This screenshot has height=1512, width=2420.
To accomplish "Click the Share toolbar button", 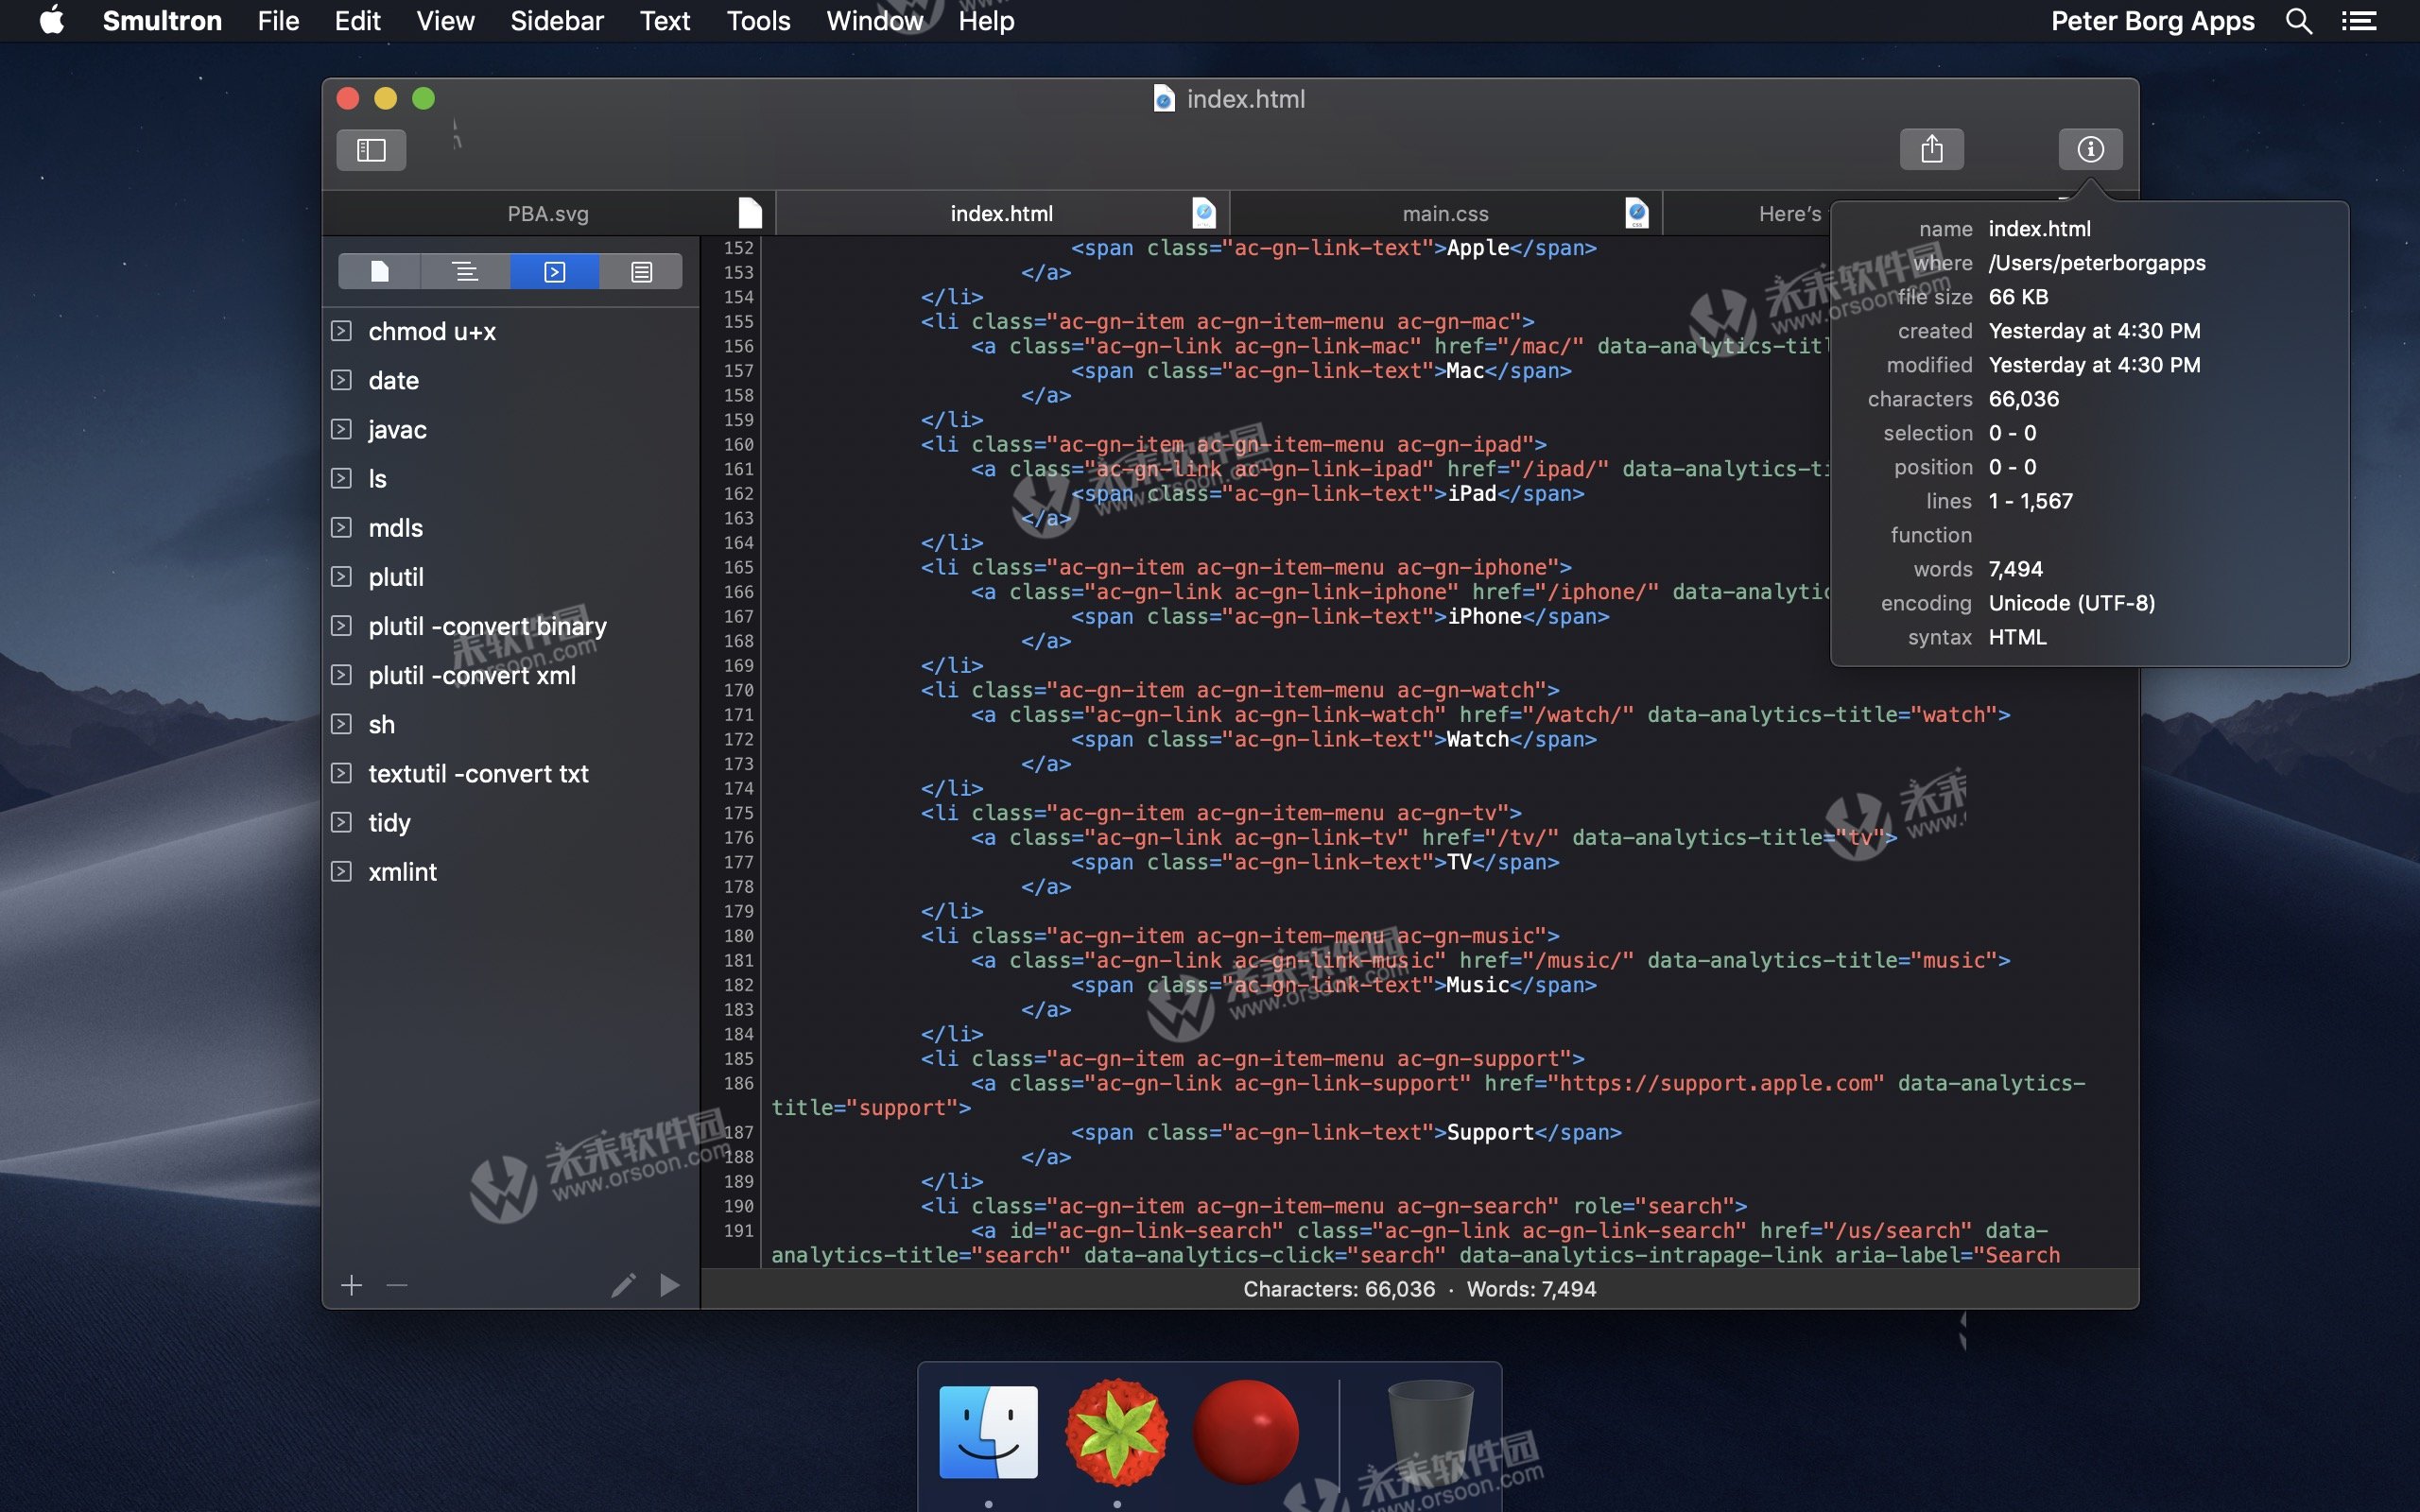I will click(1931, 150).
